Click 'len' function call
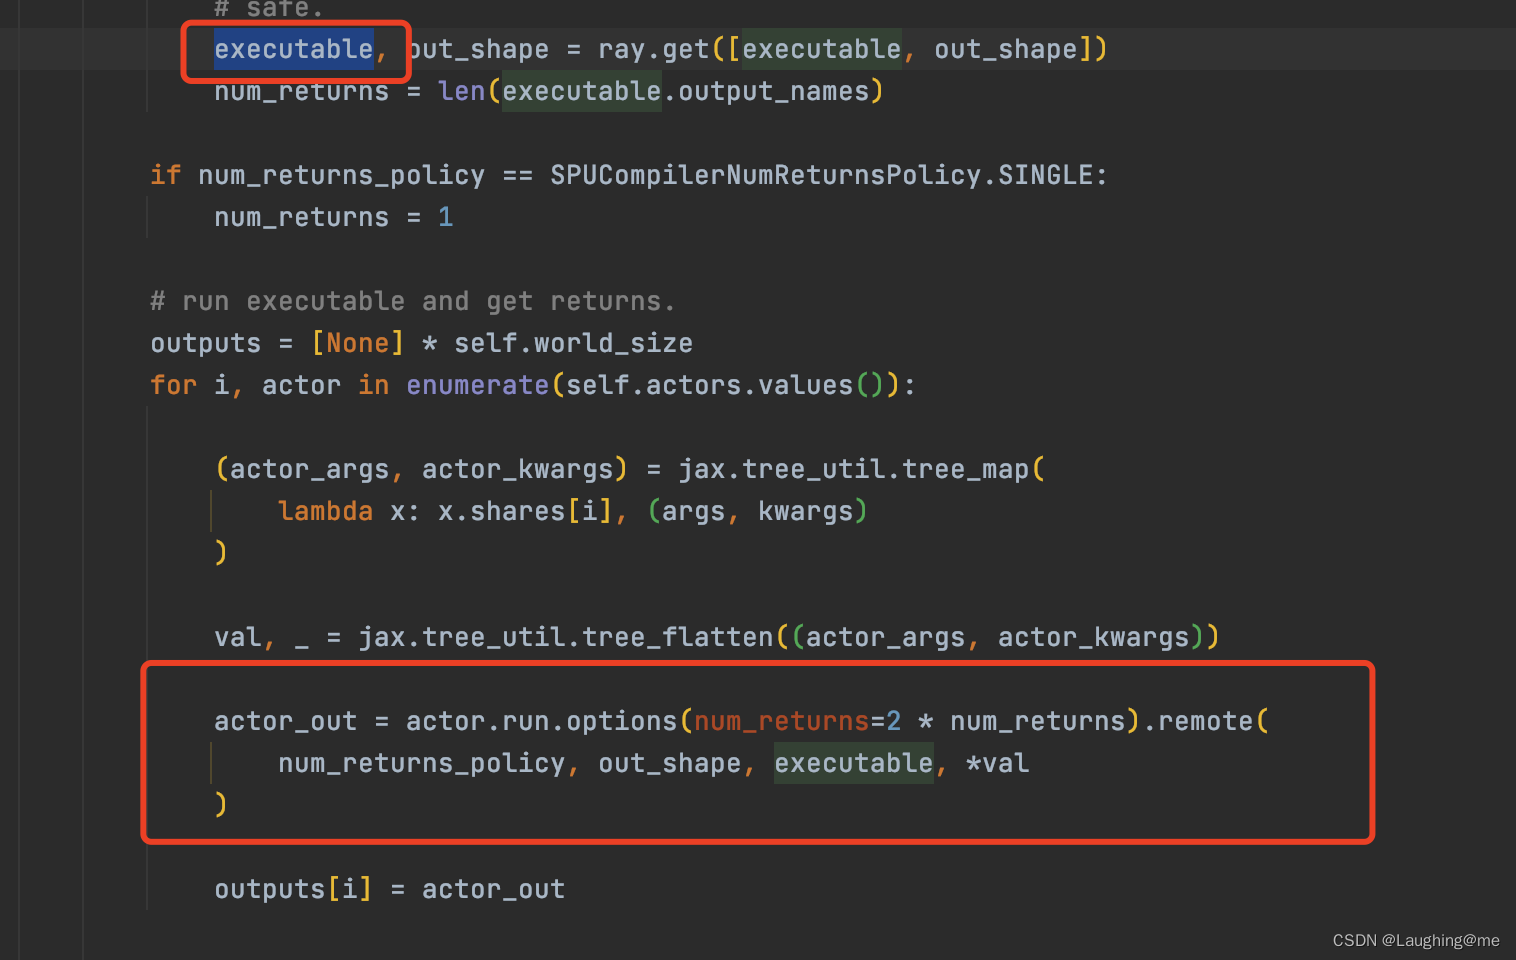This screenshot has width=1516, height=960. point(461,91)
